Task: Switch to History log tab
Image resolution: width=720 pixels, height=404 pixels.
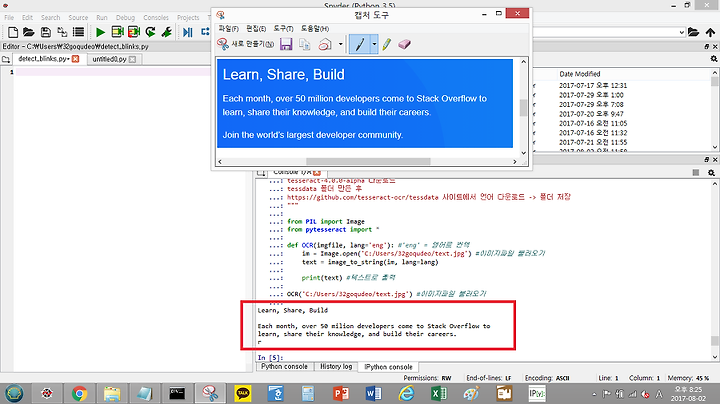Action: pos(336,366)
